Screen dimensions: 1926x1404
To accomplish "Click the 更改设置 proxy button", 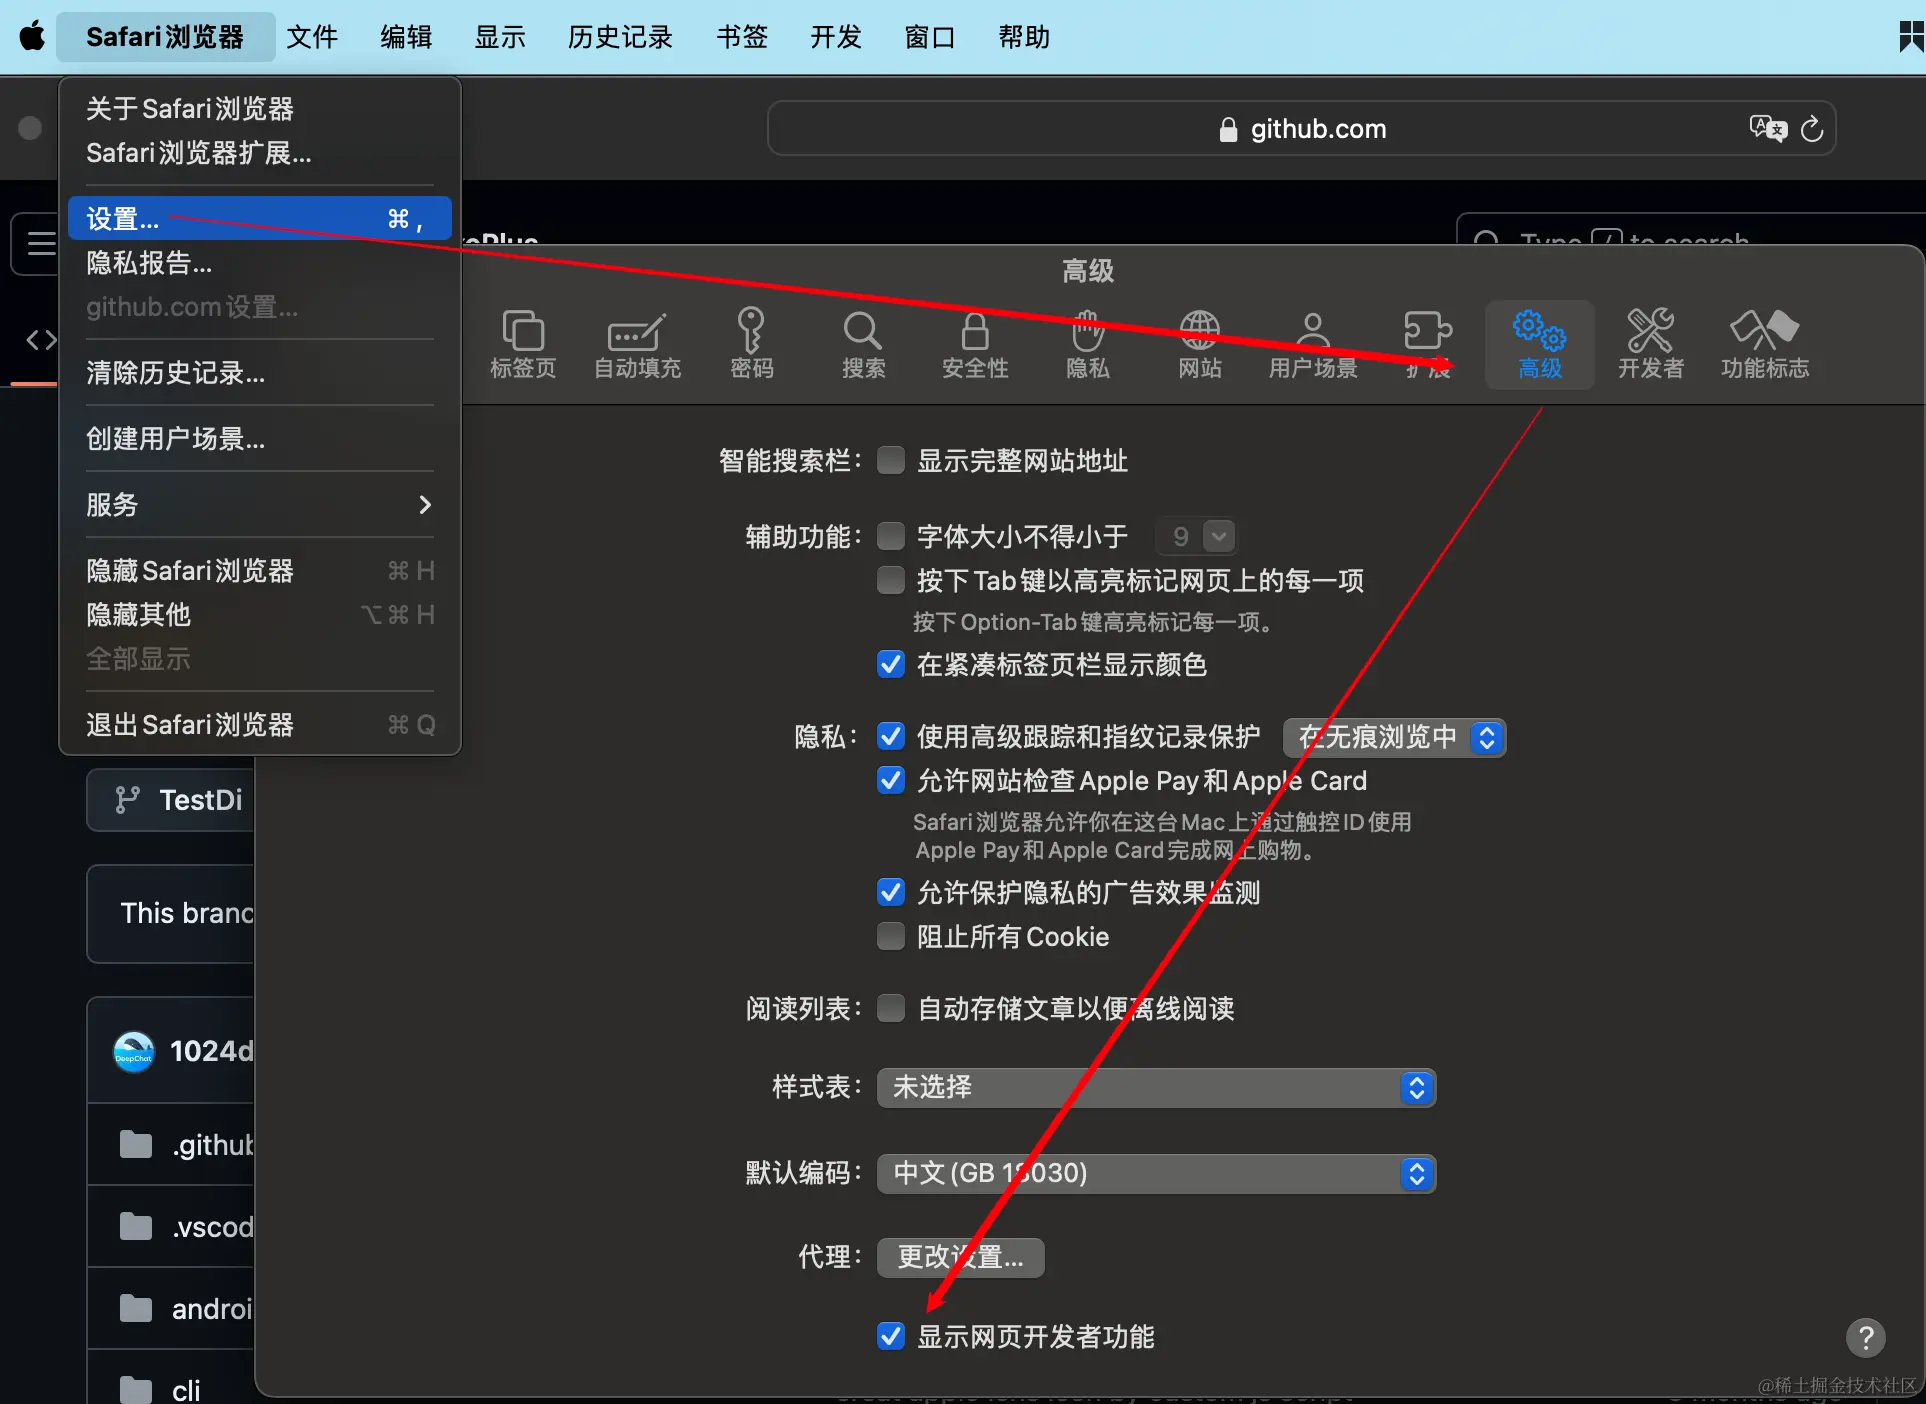I will [959, 1257].
